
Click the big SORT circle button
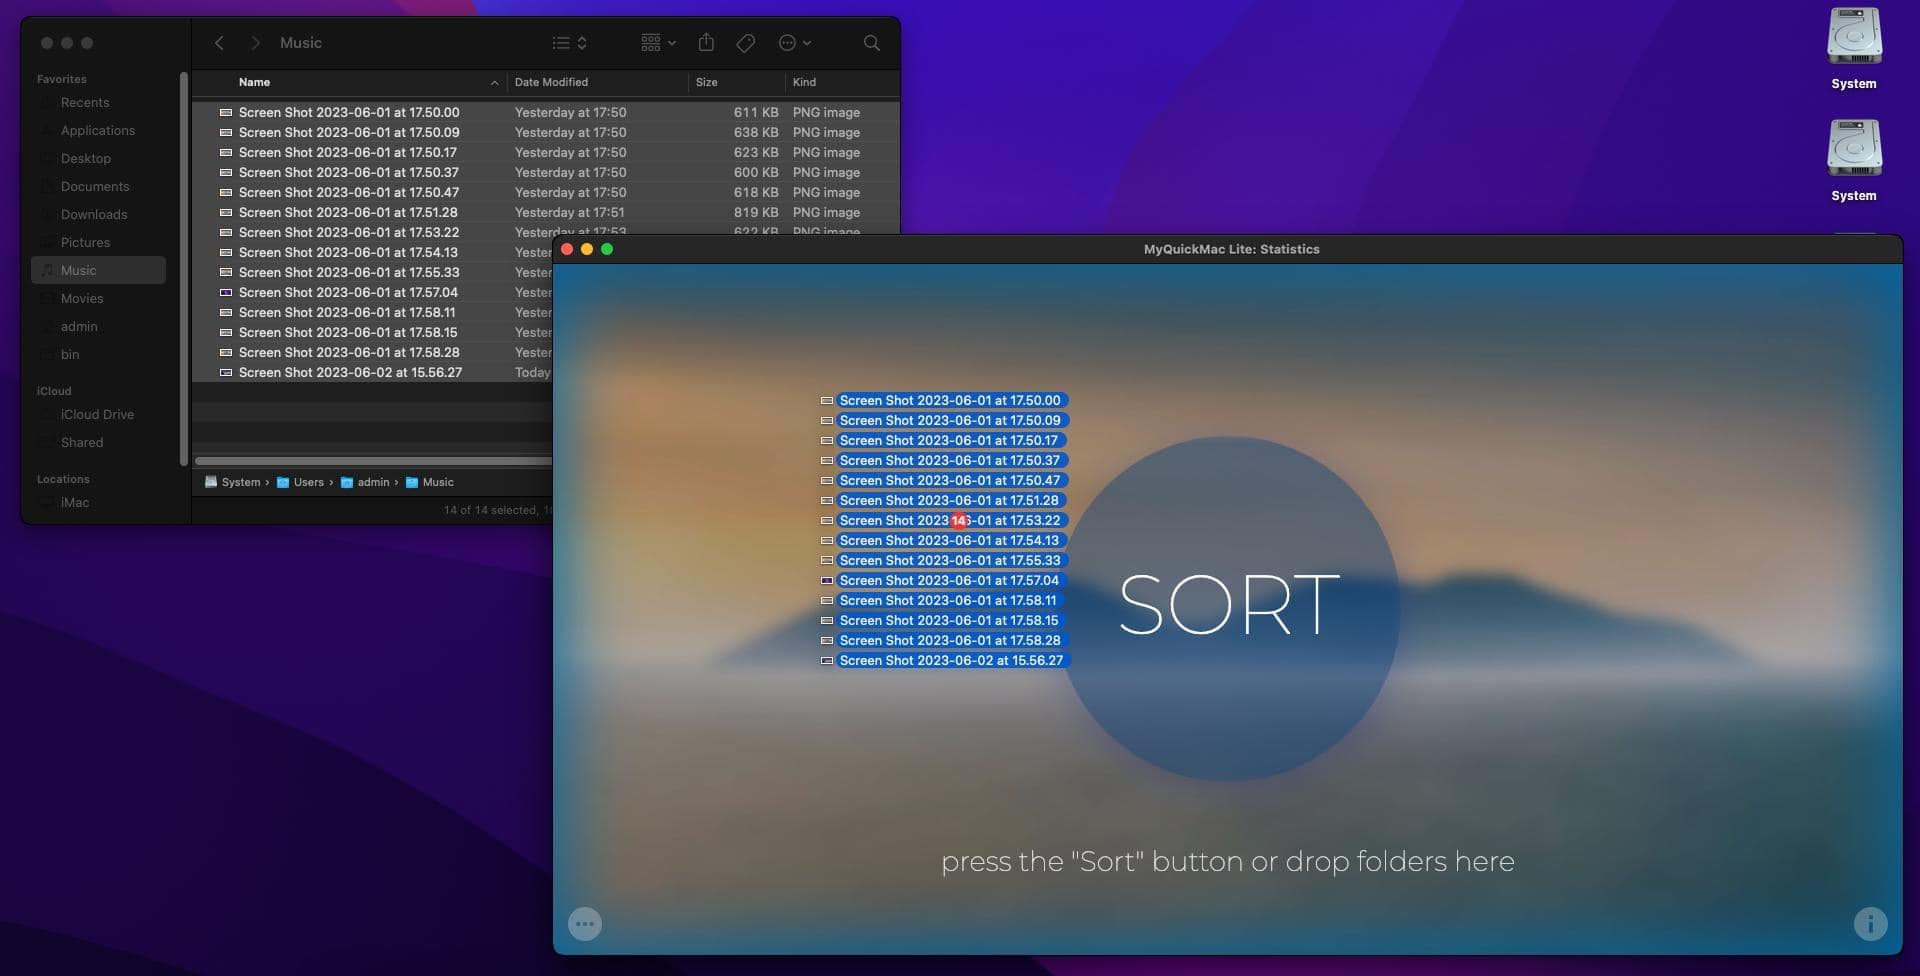[x=1228, y=607]
